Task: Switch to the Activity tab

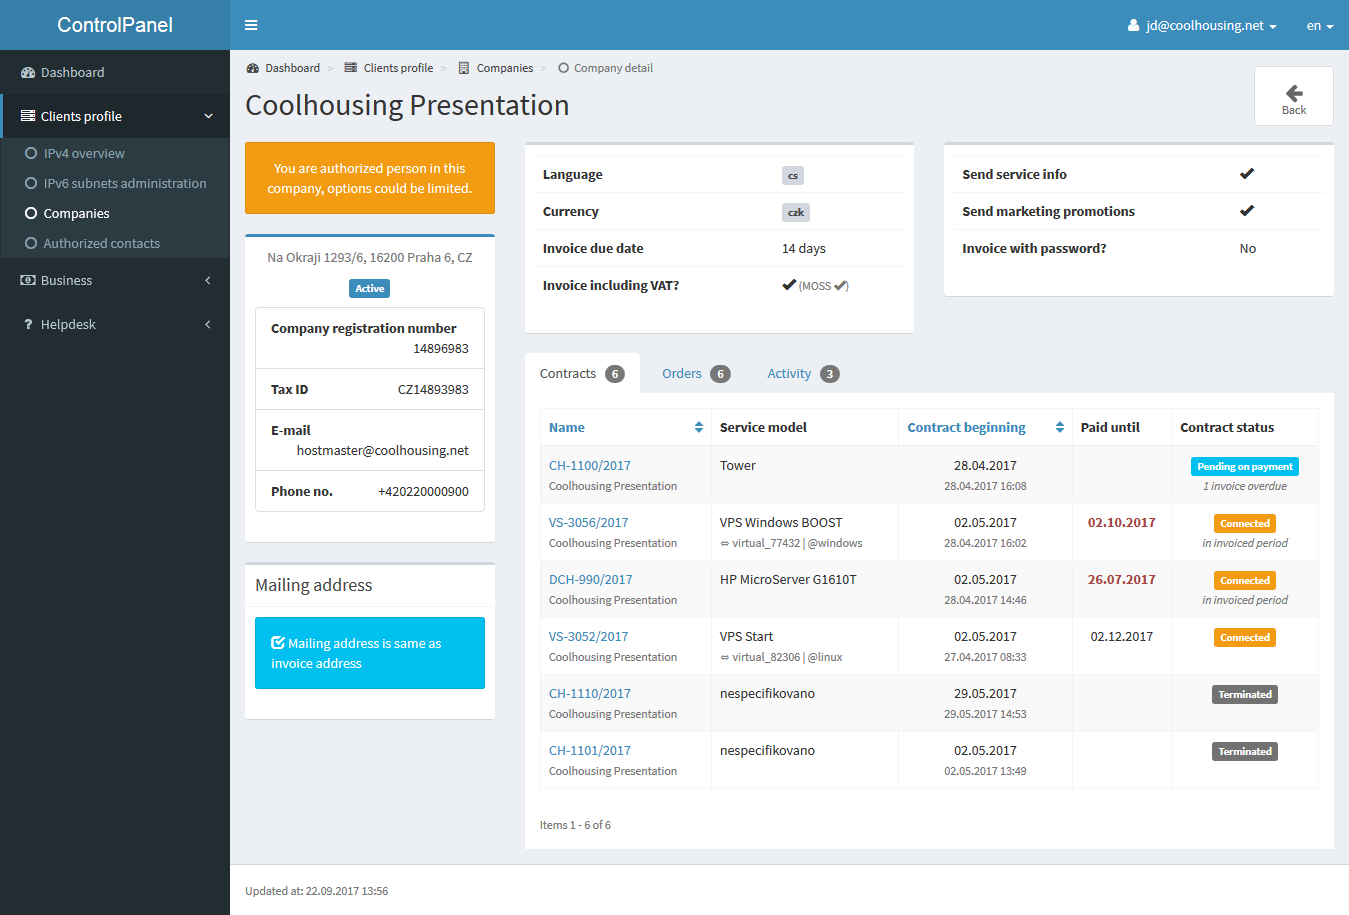Action: click(803, 373)
